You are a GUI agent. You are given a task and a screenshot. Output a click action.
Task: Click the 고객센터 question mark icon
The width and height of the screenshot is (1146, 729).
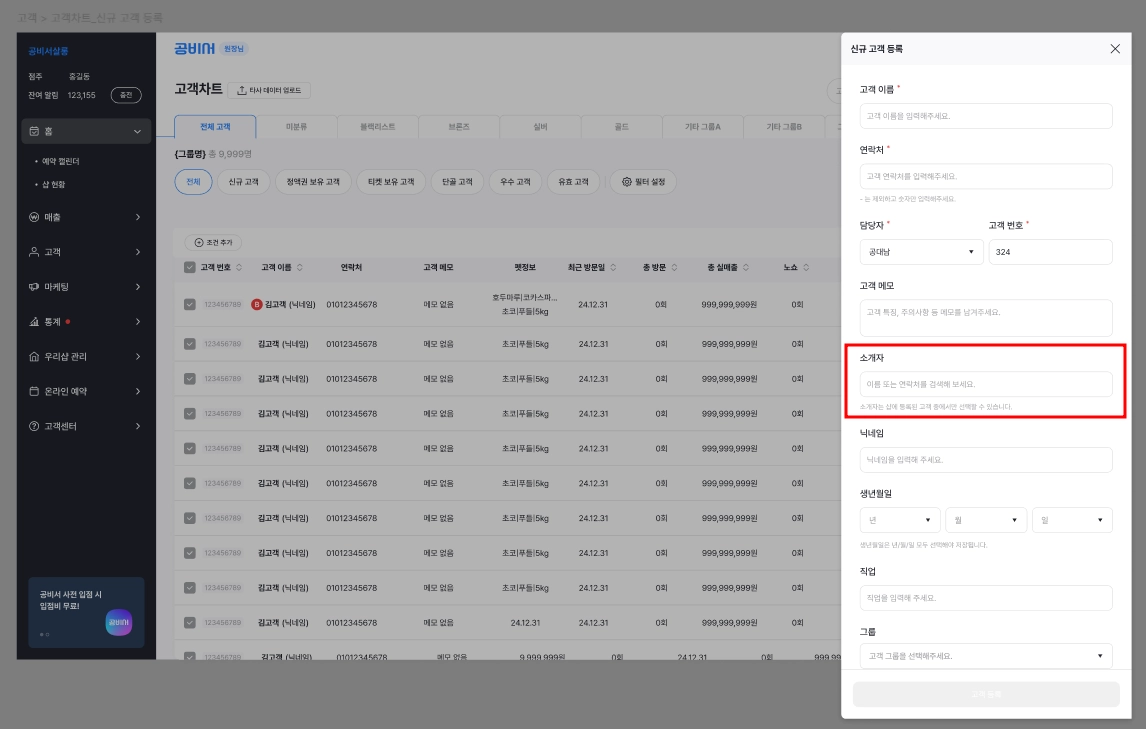pos(34,427)
